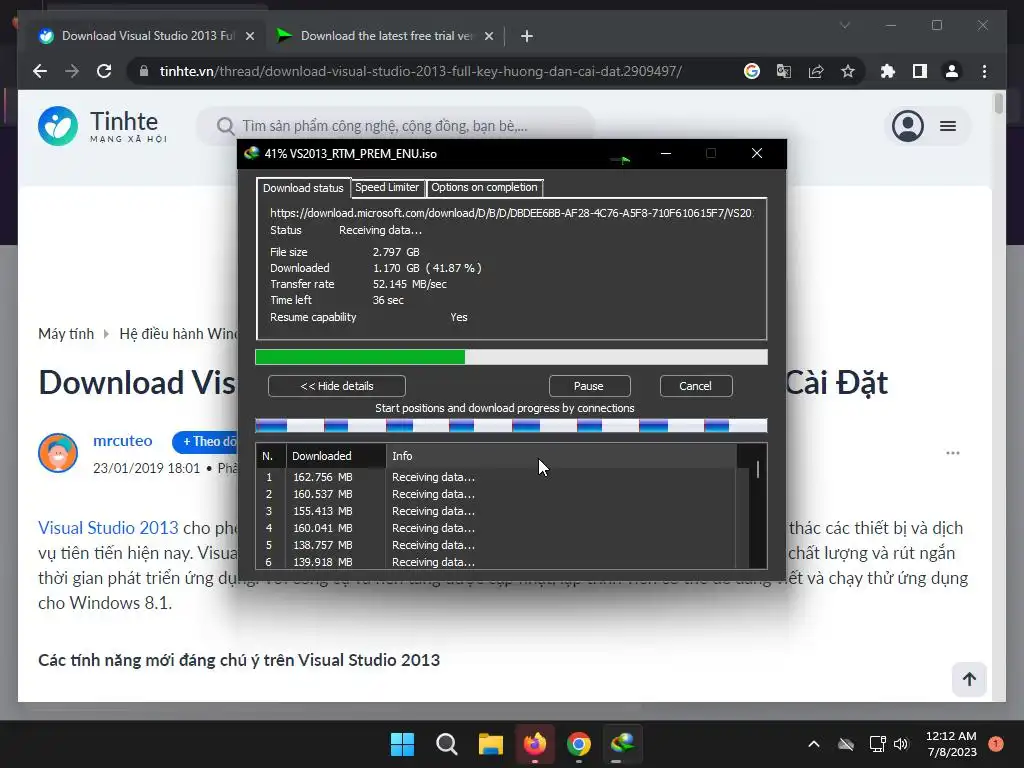
Task: Switch to the Speed Limiter tab
Action: [387, 187]
